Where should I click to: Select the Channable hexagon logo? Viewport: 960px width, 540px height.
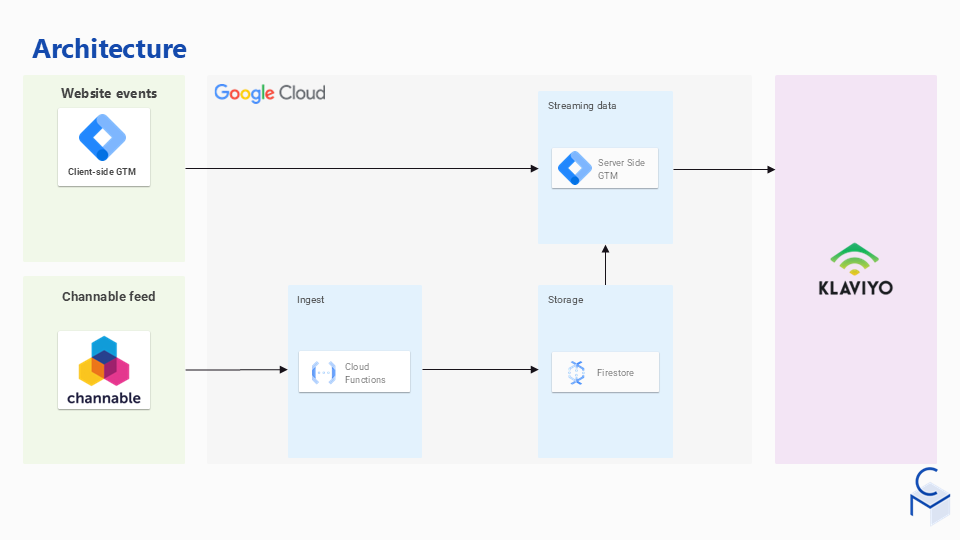[104, 361]
